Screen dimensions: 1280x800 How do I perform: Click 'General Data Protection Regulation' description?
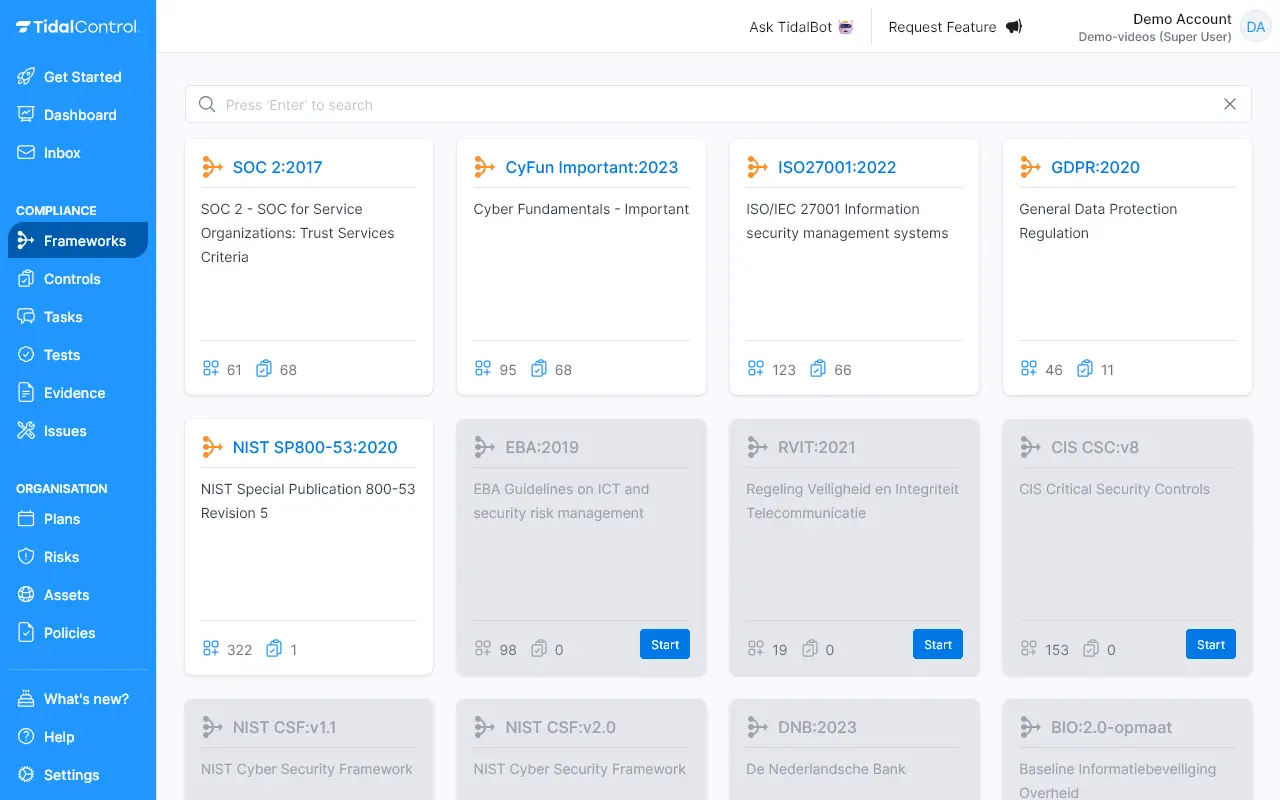click(1098, 221)
